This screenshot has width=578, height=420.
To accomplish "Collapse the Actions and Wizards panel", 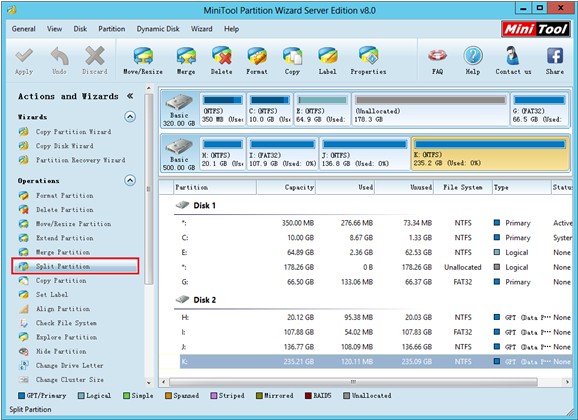I will pos(130,96).
